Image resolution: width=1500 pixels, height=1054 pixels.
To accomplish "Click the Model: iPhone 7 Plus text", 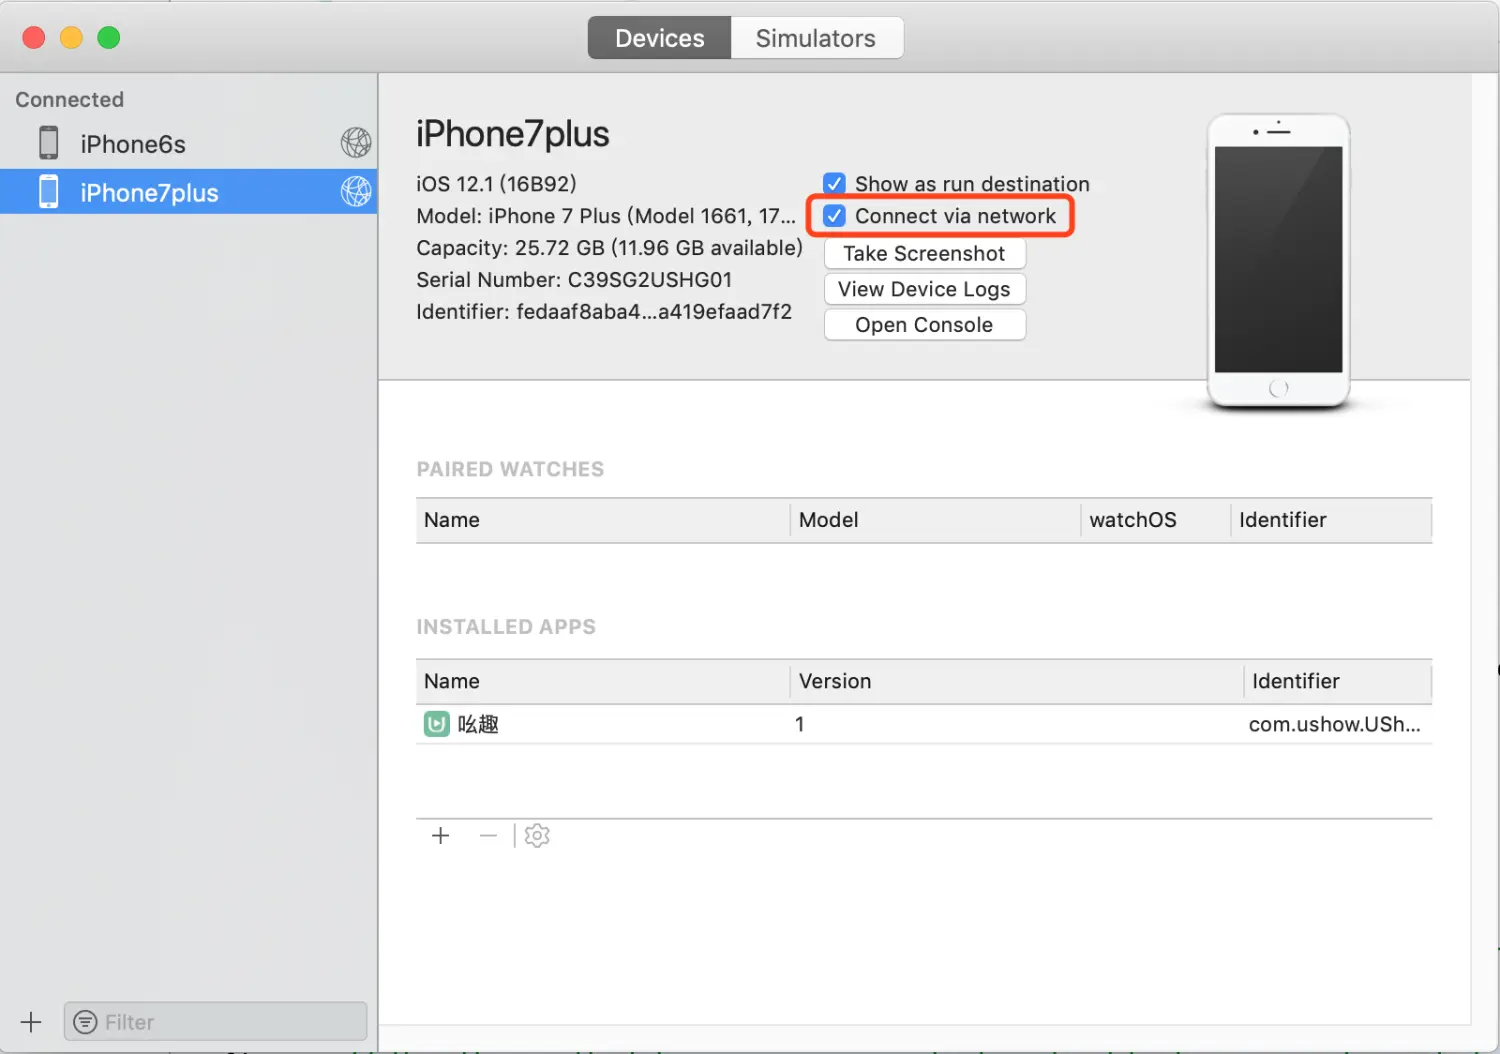I will pyautogui.click(x=606, y=216).
